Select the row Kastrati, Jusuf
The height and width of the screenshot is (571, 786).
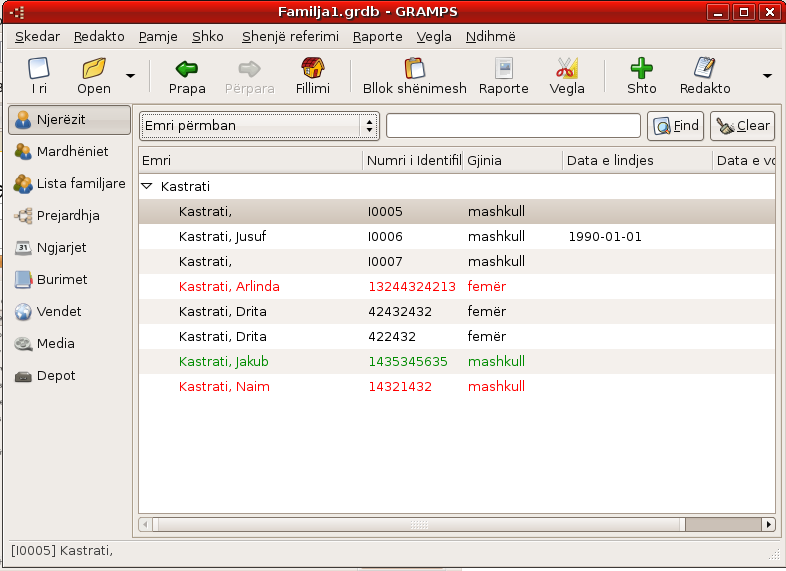457,237
